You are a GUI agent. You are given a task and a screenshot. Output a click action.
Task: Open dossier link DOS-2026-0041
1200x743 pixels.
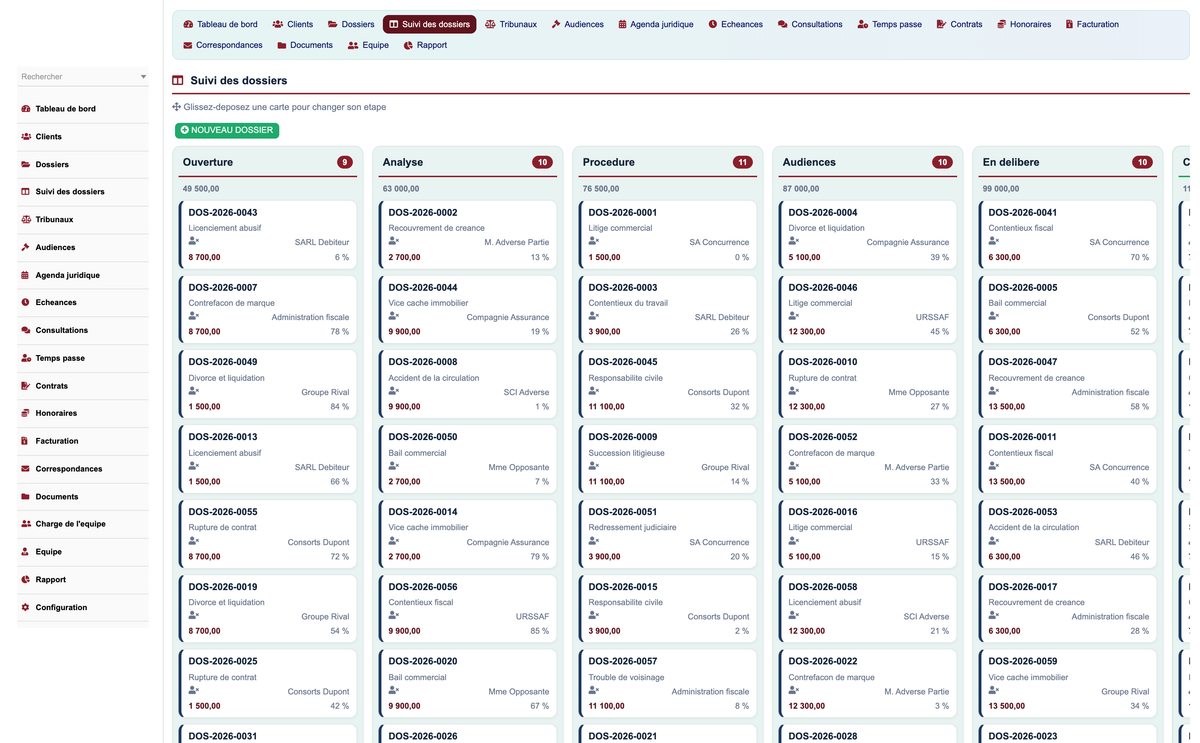pyautogui.click(x=1023, y=213)
